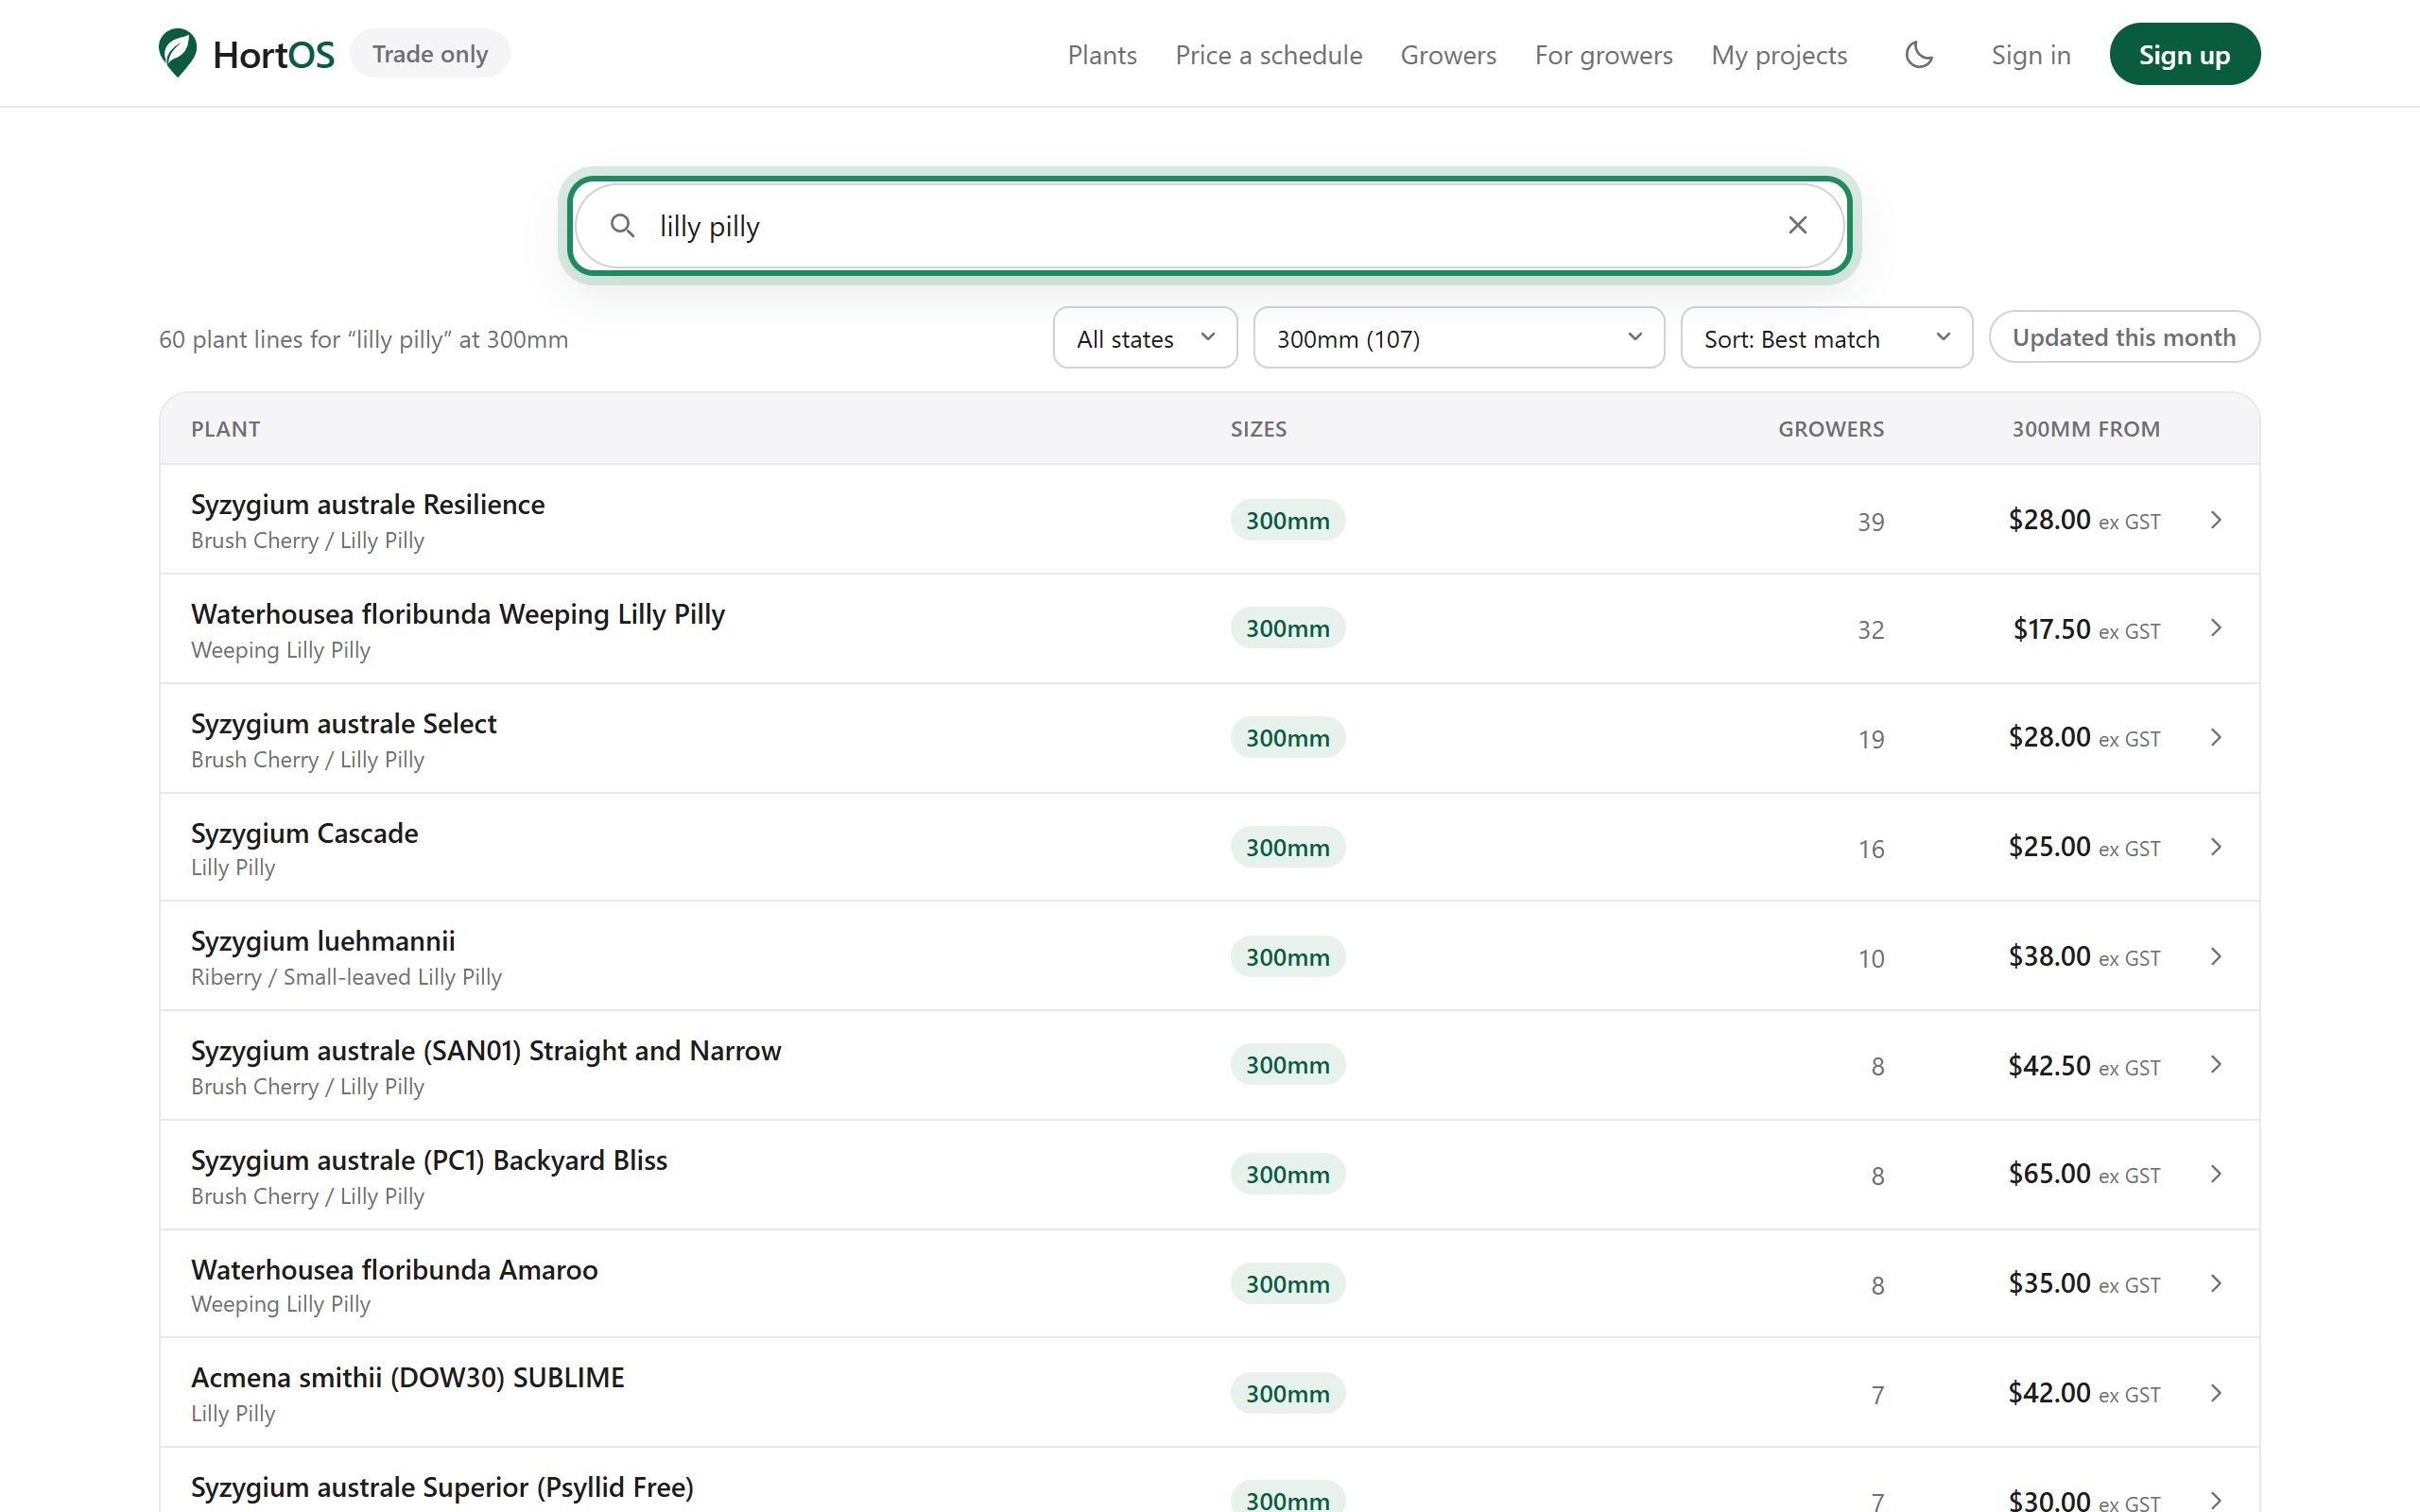Click the magnifier icon in the search box
Image resolution: width=2420 pixels, height=1512 pixels.
click(x=622, y=225)
